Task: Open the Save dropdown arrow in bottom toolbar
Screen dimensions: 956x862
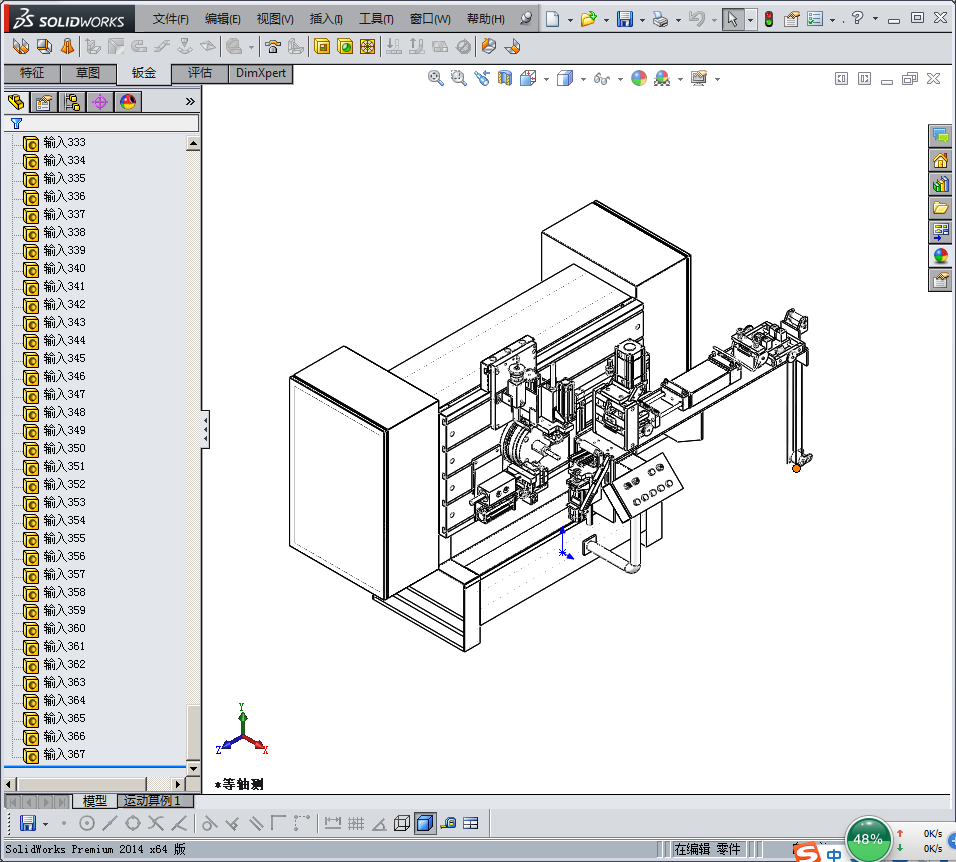Action: (x=46, y=825)
